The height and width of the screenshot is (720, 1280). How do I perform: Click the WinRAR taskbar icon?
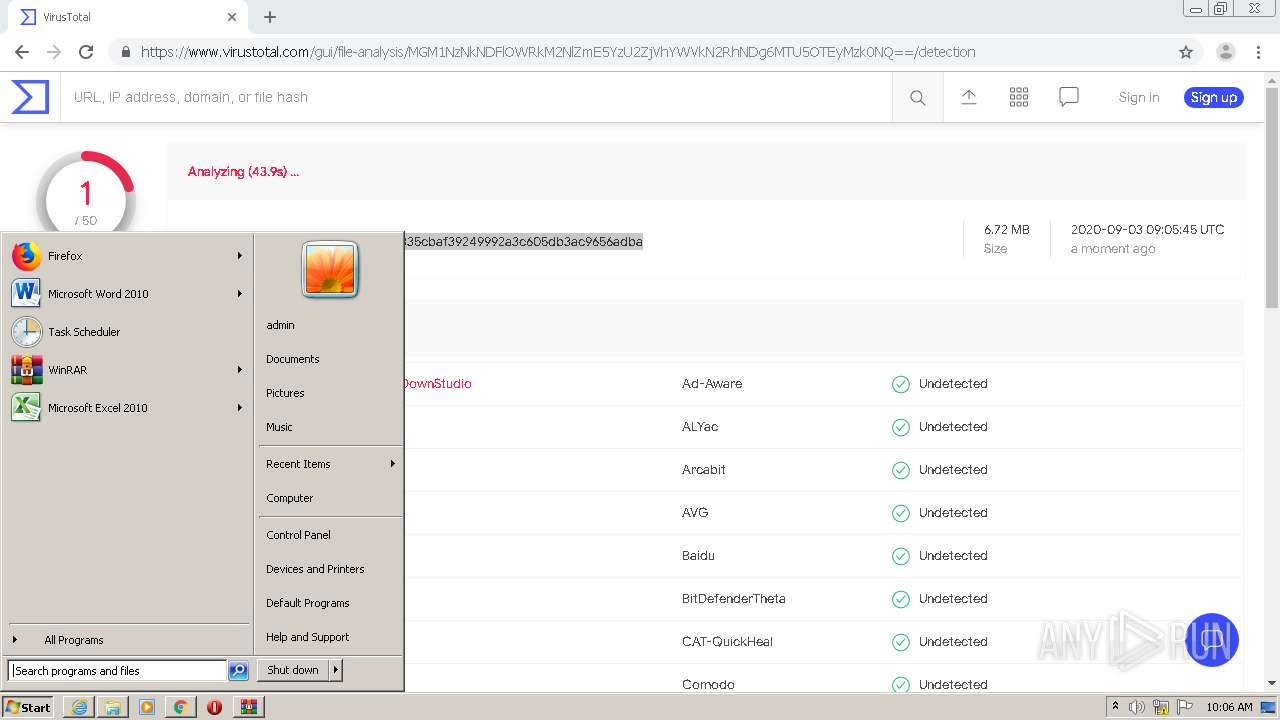[249, 707]
